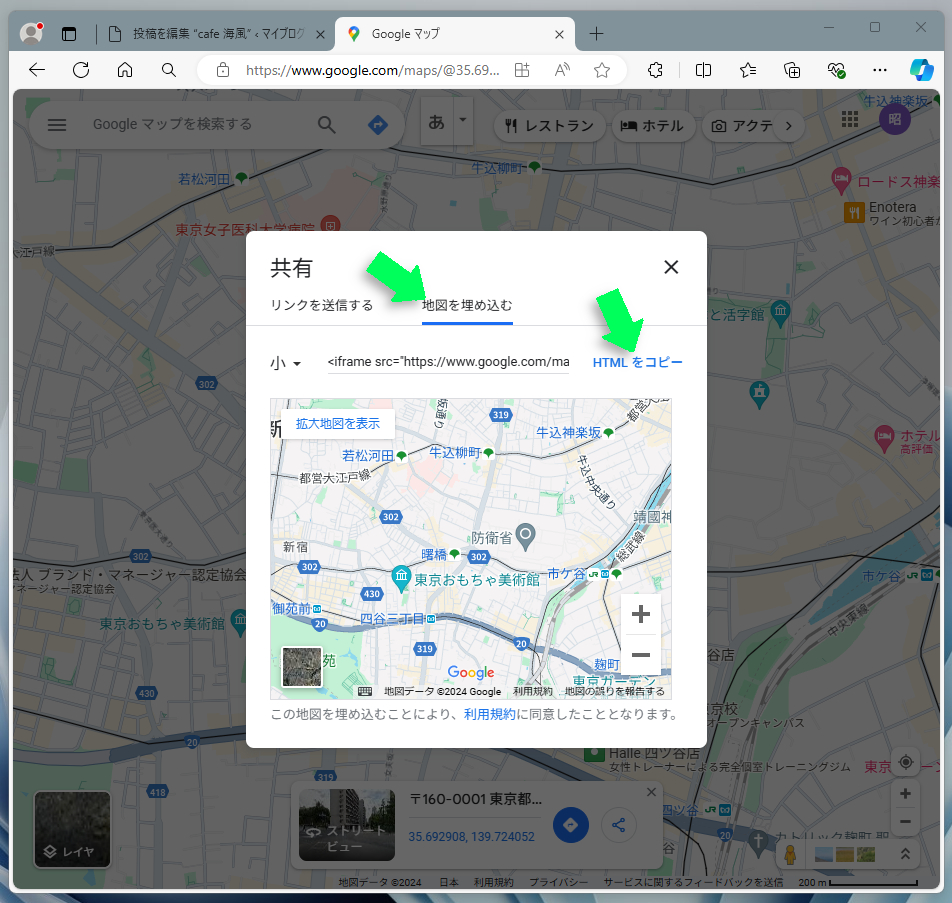
Task: Click the share icon on the location card
Action: [x=619, y=825]
